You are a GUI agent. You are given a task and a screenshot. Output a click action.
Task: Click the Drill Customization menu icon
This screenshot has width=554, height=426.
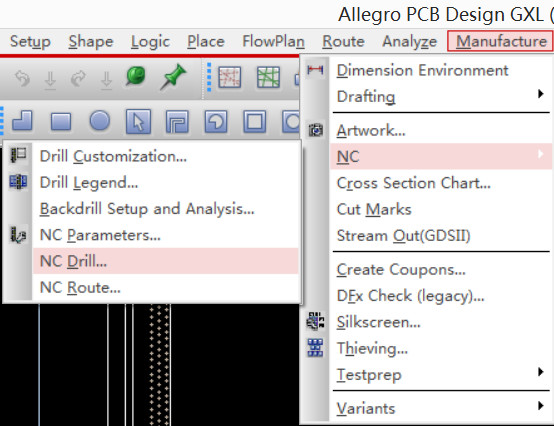point(18,155)
